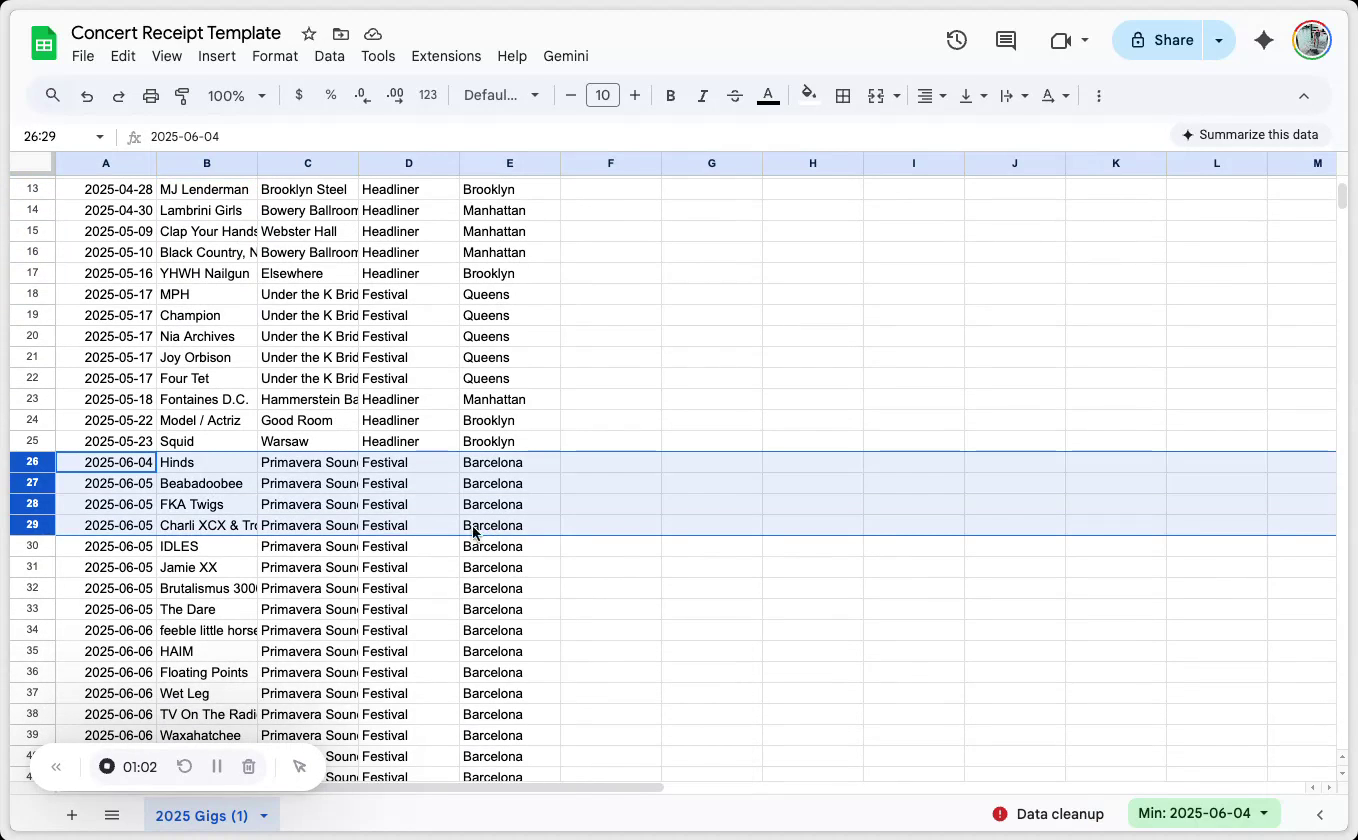The image size is (1358, 840).
Task: Stop the screen recording
Action: (107, 767)
